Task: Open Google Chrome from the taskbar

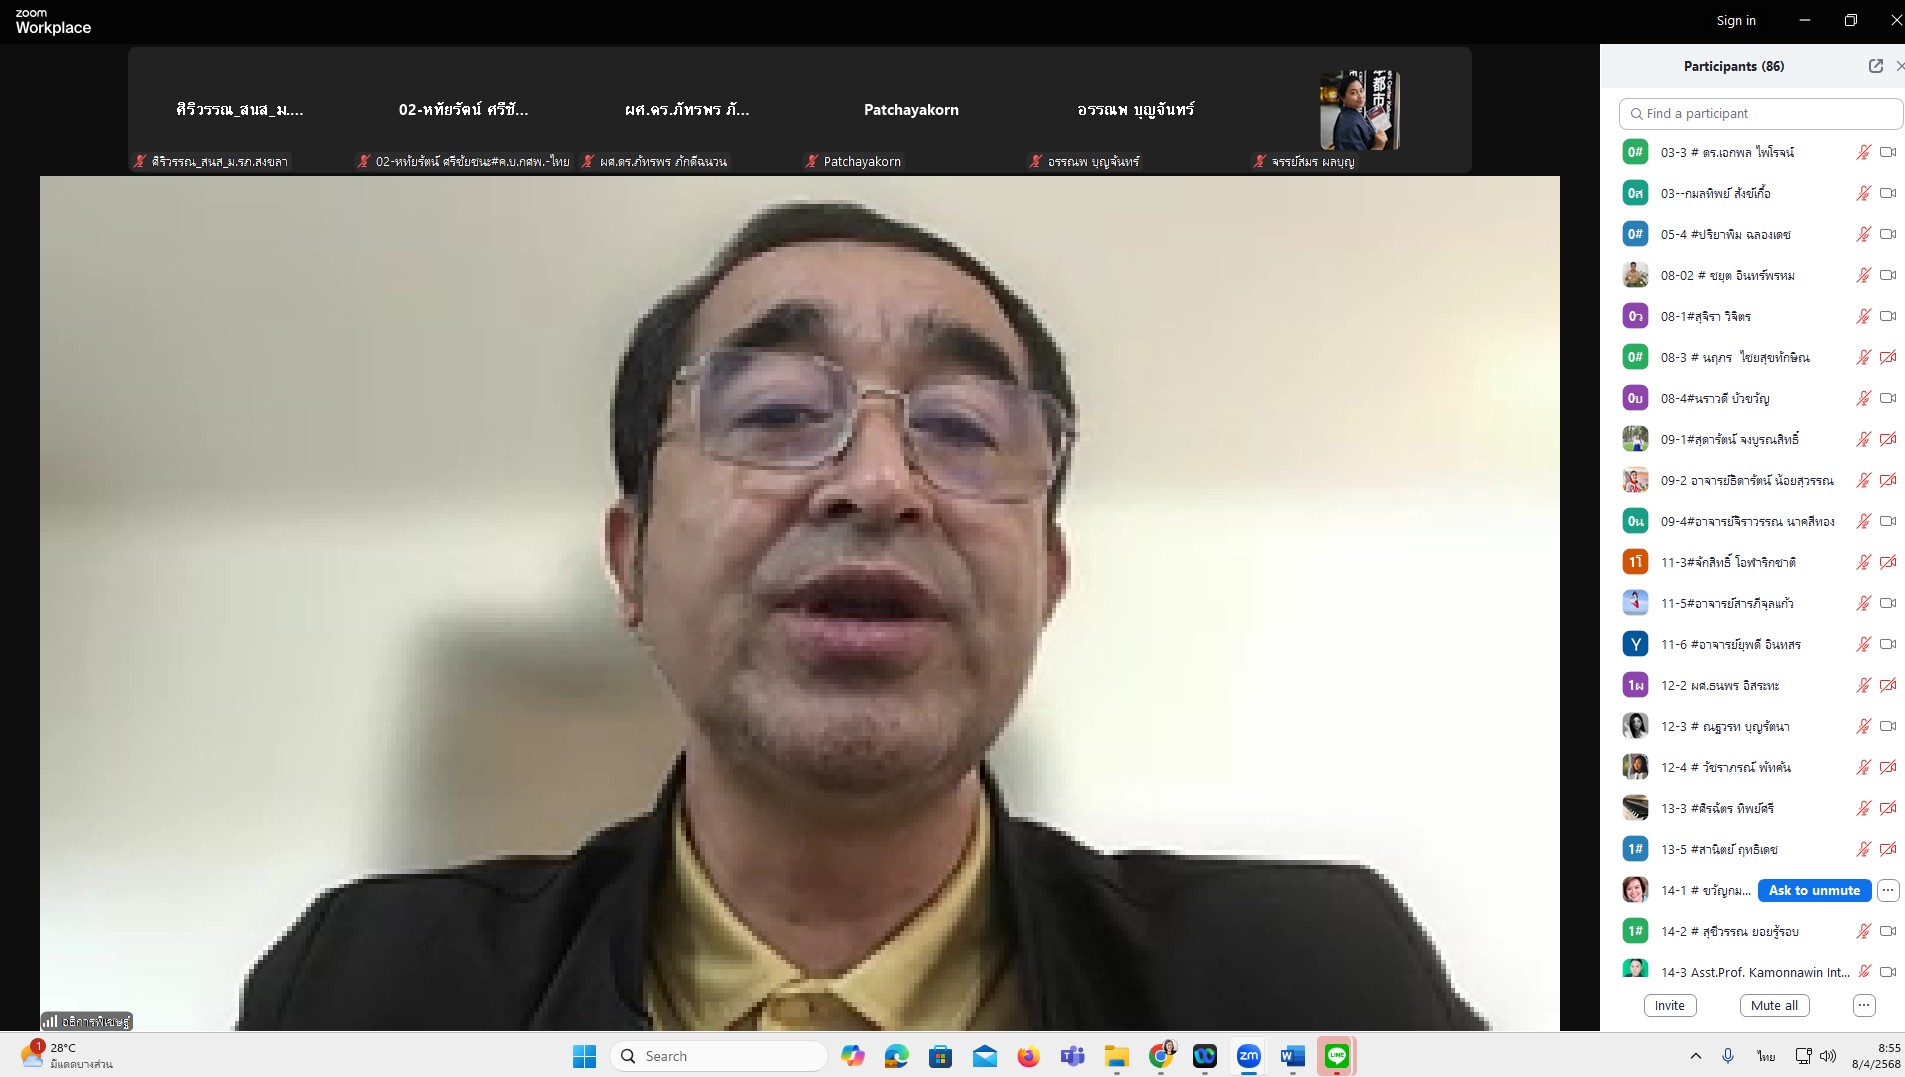Action: 1161,1055
